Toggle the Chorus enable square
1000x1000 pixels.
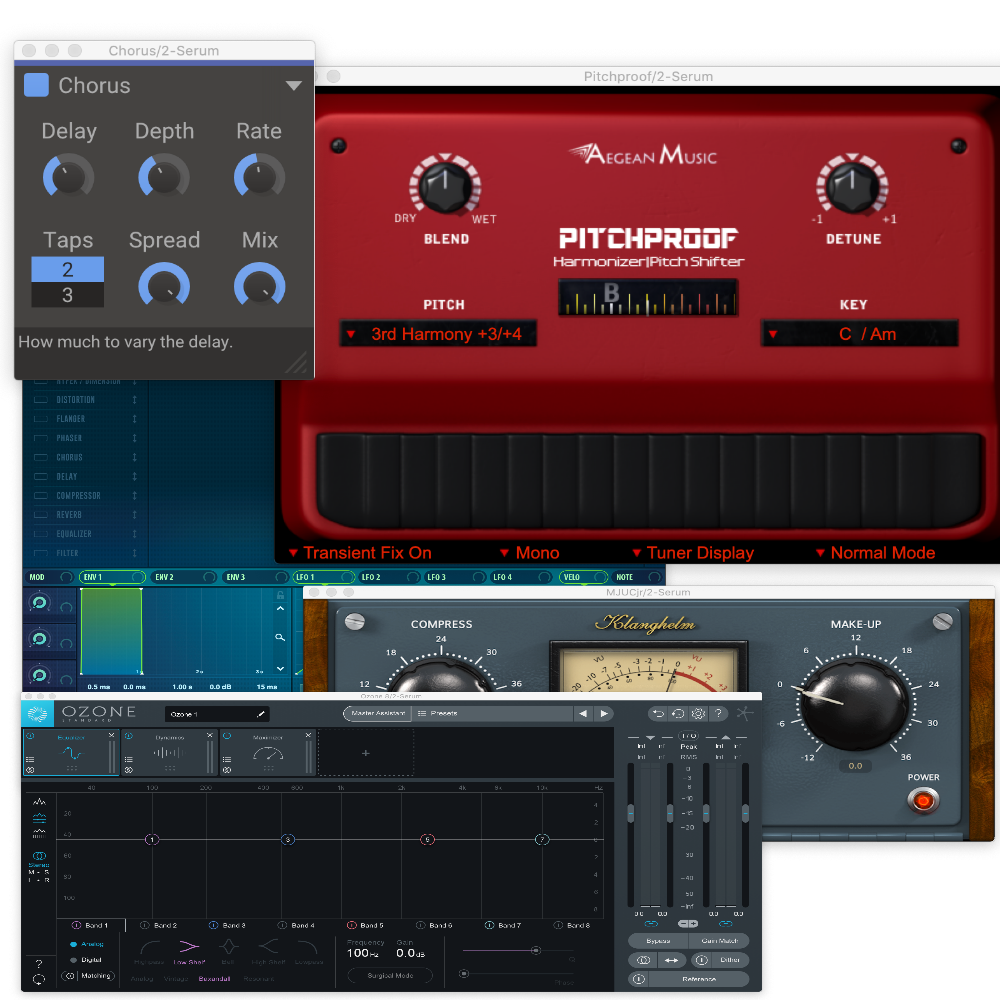[x=36, y=85]
